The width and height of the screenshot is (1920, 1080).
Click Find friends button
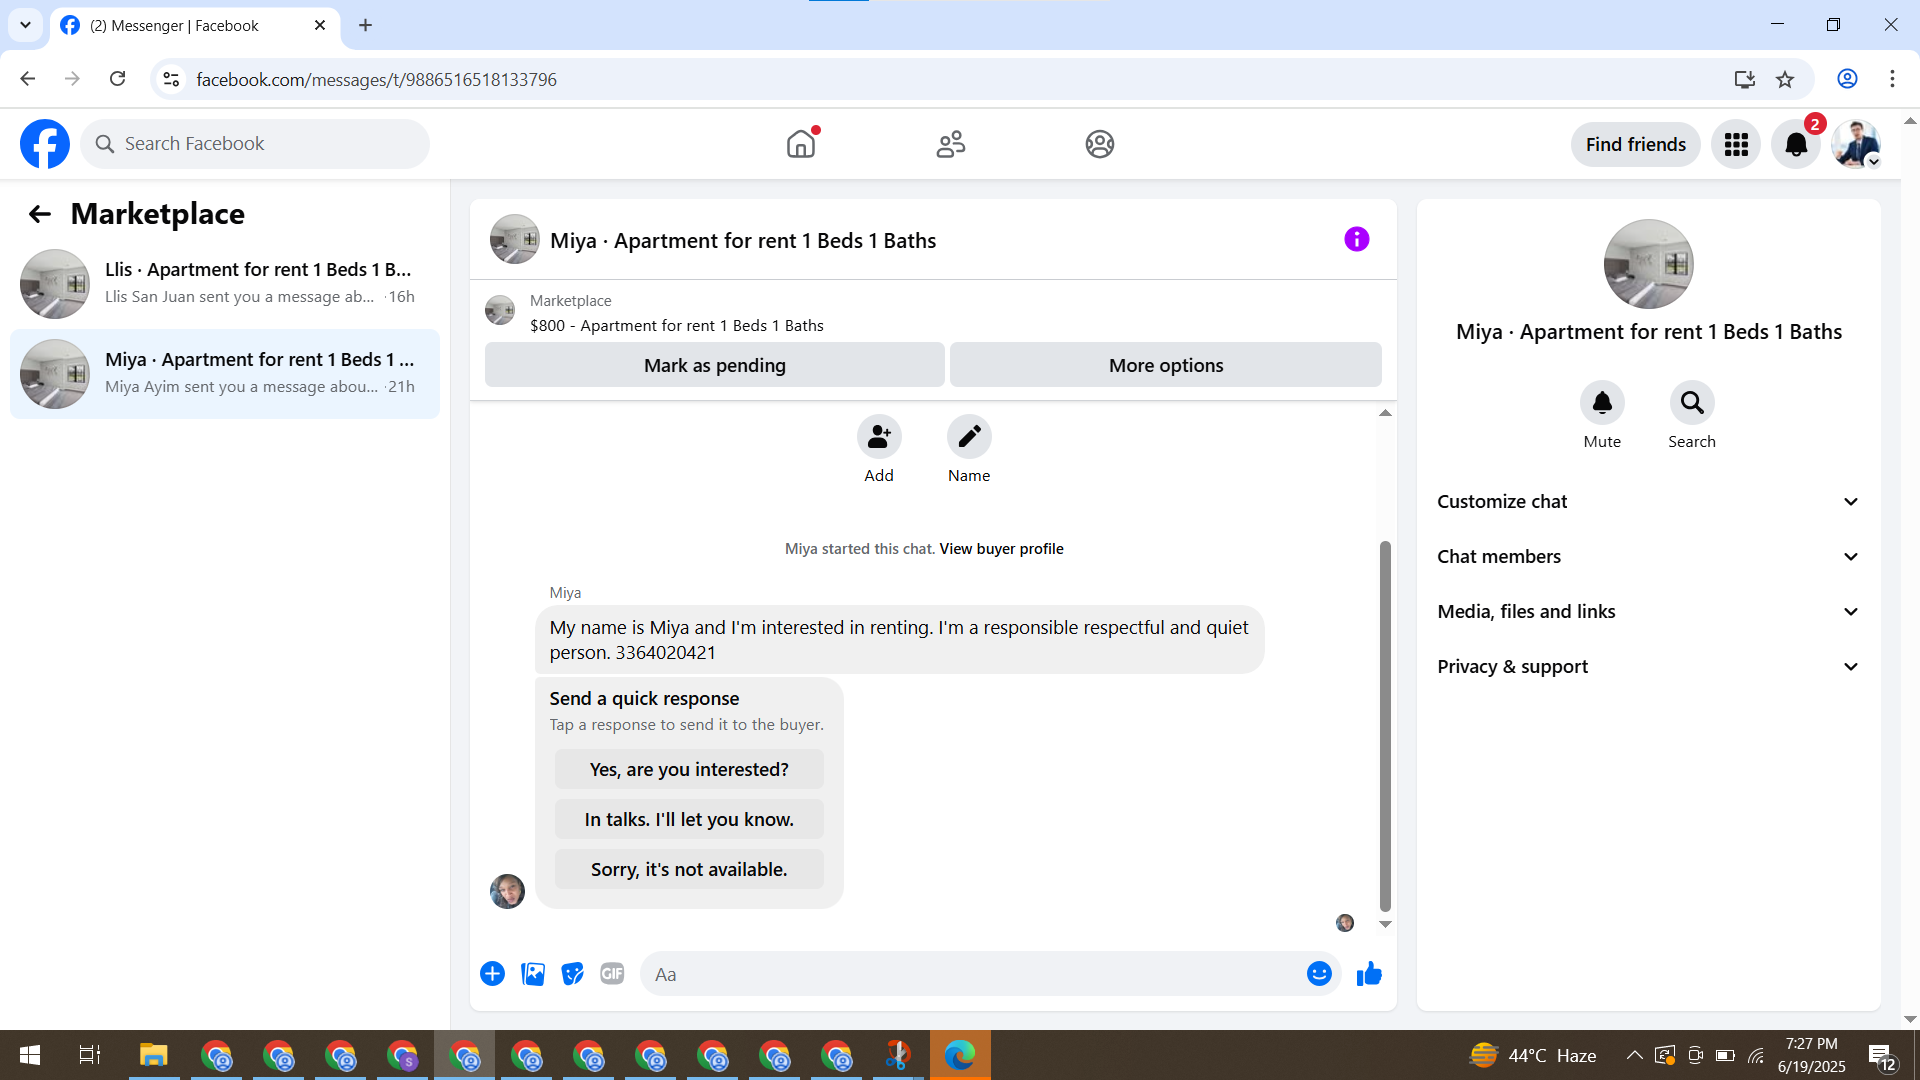pos(1636,145)
